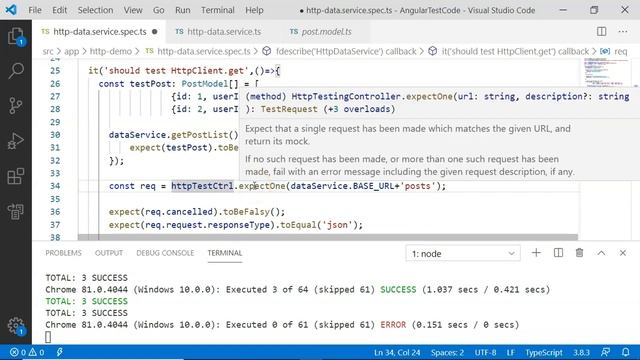Image resolution: width=640 pixels, height=360 pixels.
Task: Click unsaved dot on http-data.service.spec.ts tab
Action: pos(155,31)
